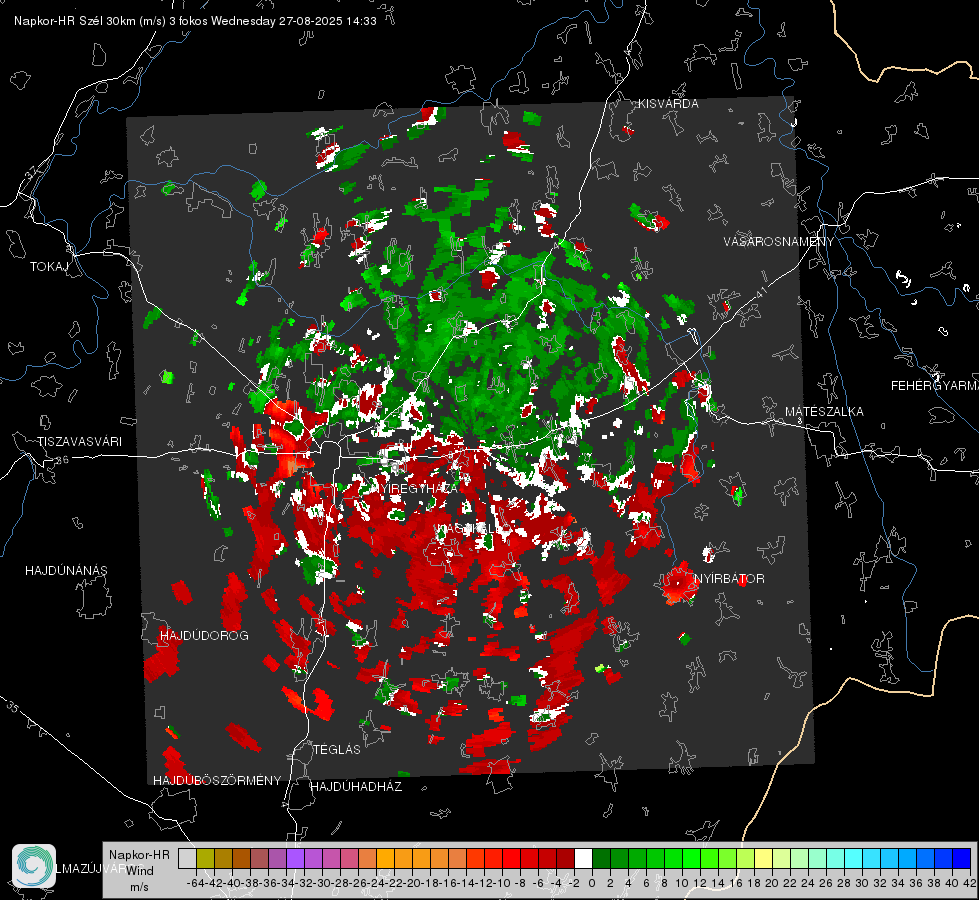The image size is (979, 900).
Task: Click the deep blue swatch between 40 and 42
Action: click(x=962, y=858)
